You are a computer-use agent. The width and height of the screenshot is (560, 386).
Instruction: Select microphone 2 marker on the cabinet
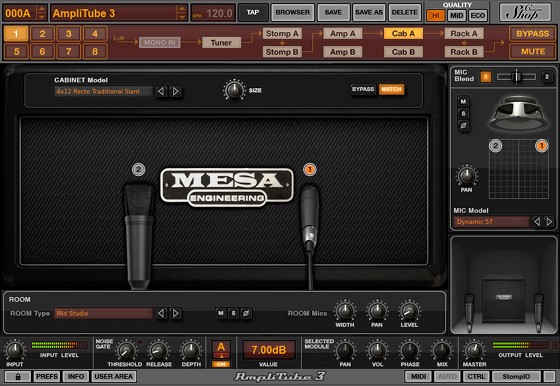139,169
